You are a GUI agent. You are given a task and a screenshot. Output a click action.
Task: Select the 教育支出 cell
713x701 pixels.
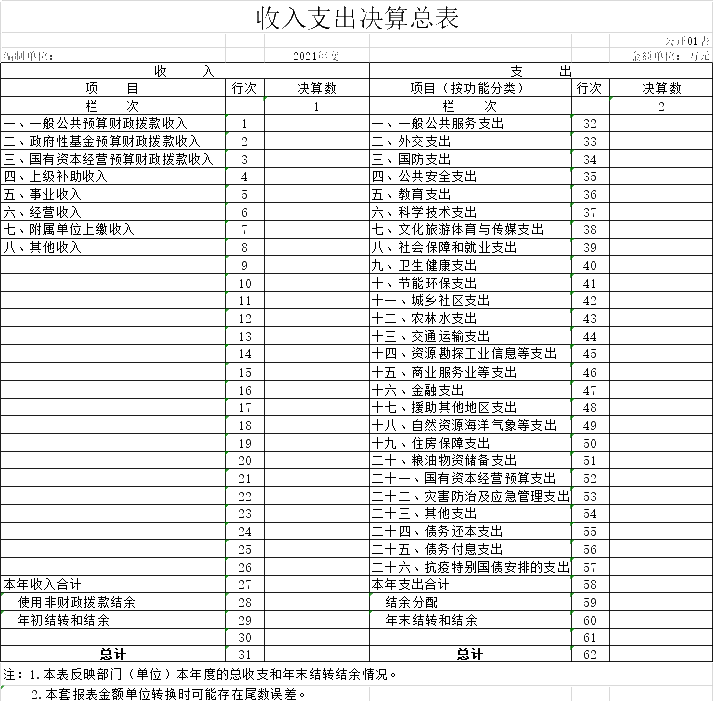coord(411,194)
